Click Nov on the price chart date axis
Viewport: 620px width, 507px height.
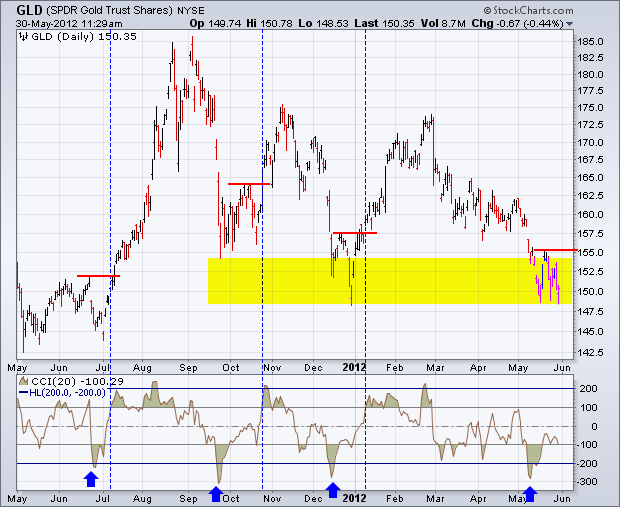pos(272,368)
